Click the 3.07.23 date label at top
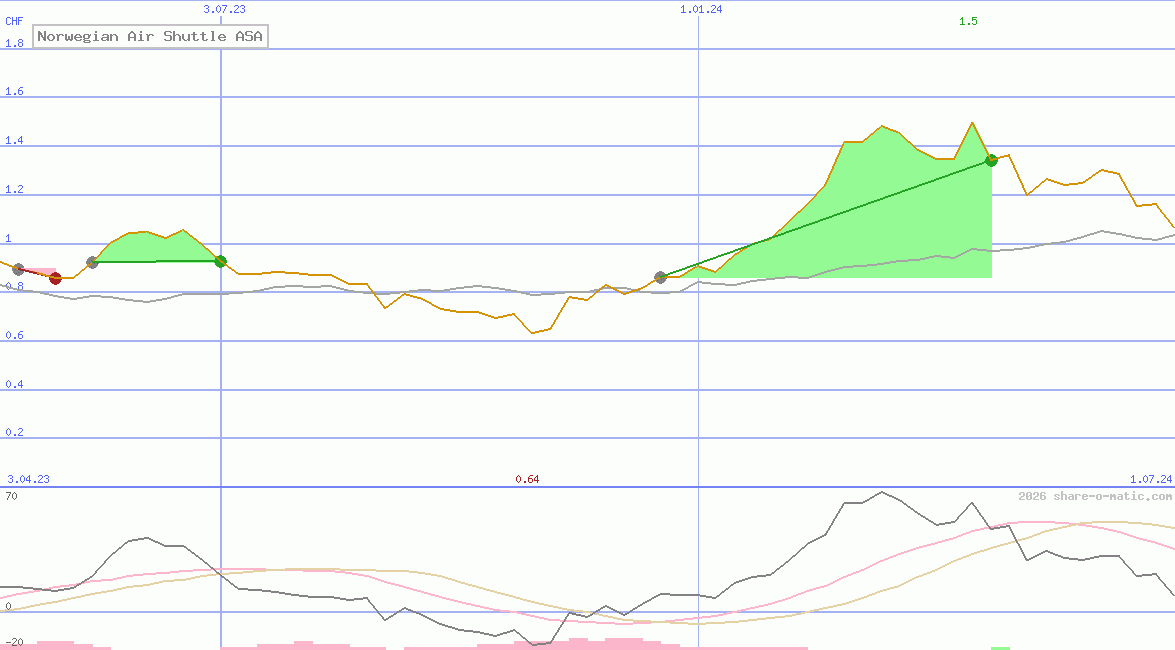Image resolution: width=1175 pixels, height=650 pixels. click(x=224, y=9)
